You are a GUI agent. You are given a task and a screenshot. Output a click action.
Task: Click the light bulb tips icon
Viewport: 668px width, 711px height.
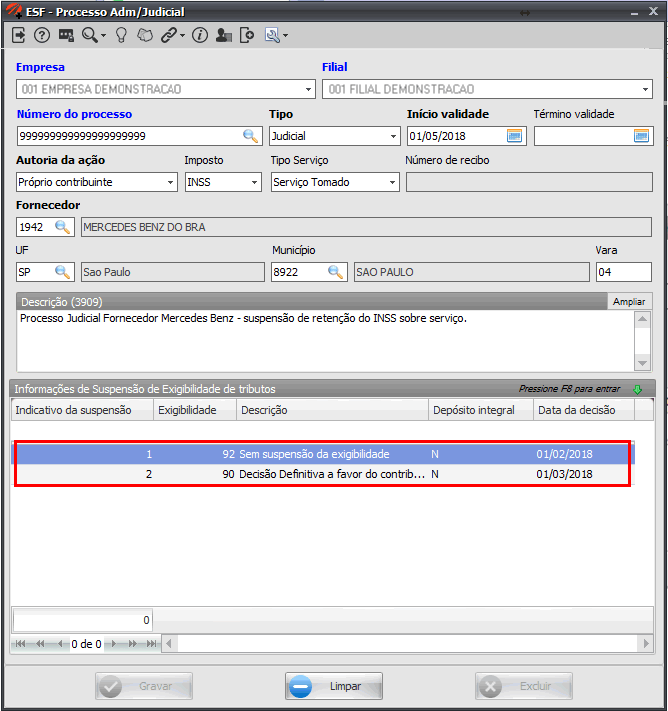pyautogui.click(x=121, y=35)
